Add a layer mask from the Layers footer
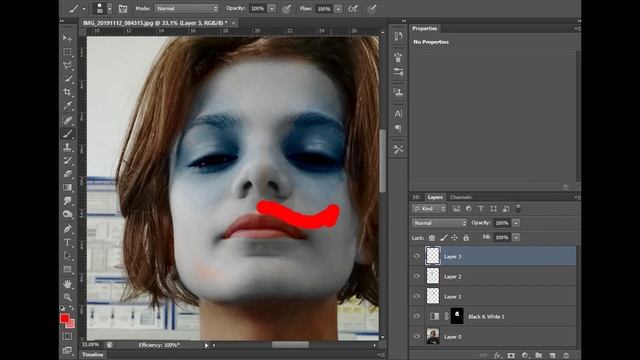This screenshot has width=640, height=360. pos(511,356)
